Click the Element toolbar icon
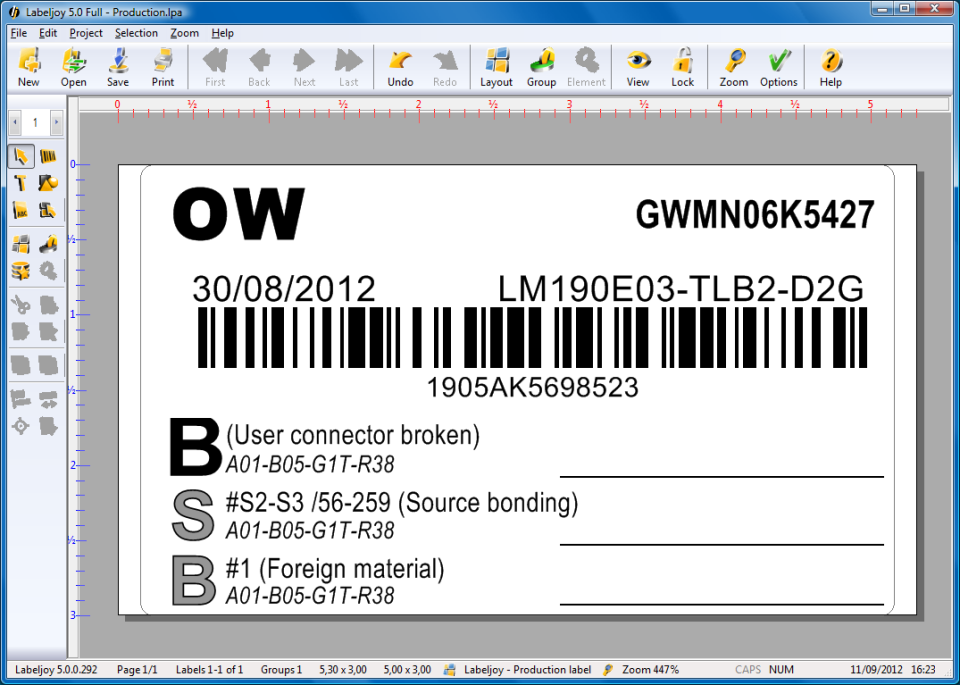This screenshot has height=685, width=960. coord(586,67)
